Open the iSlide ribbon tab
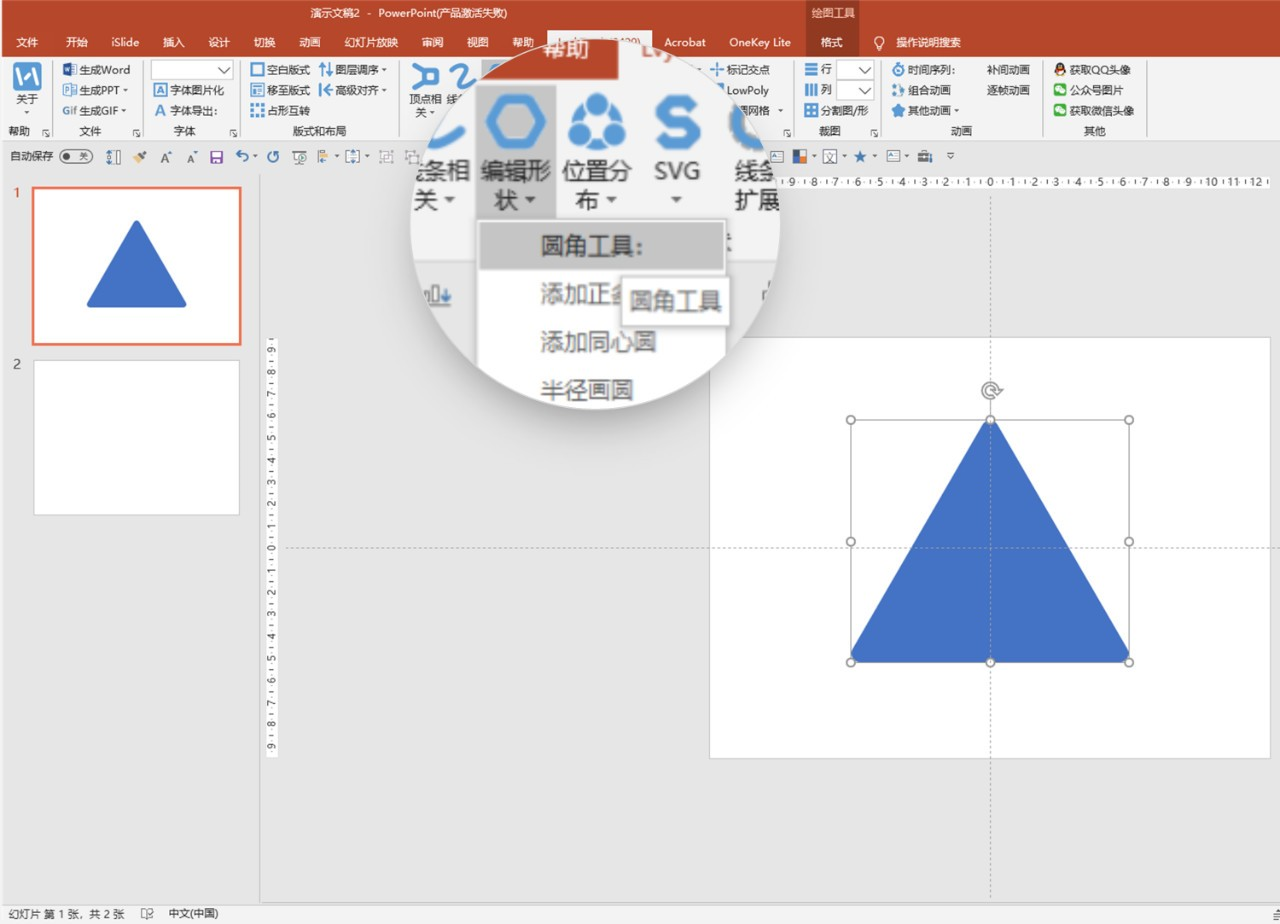The image size is (1280, 924). point(125,42)
